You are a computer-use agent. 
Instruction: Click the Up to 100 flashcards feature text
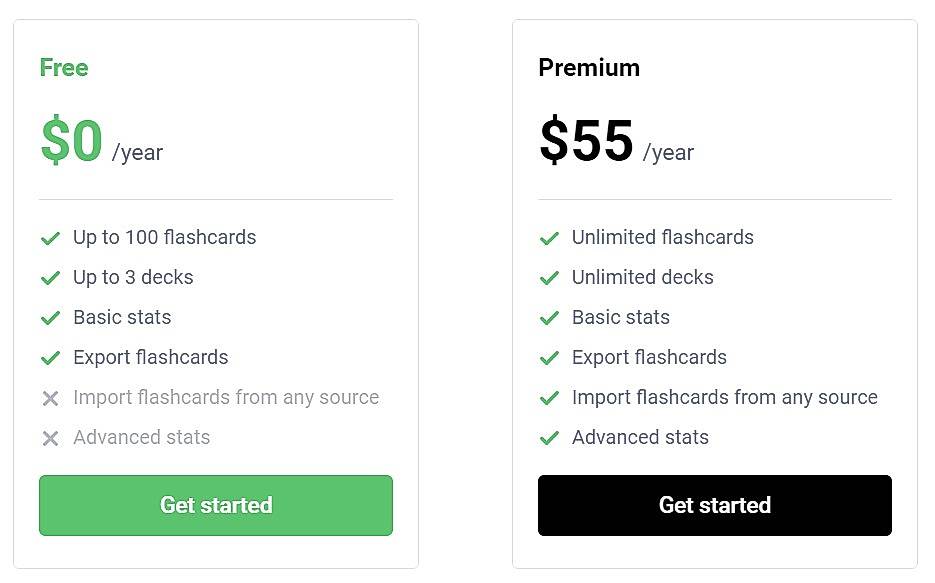[164, 238]
